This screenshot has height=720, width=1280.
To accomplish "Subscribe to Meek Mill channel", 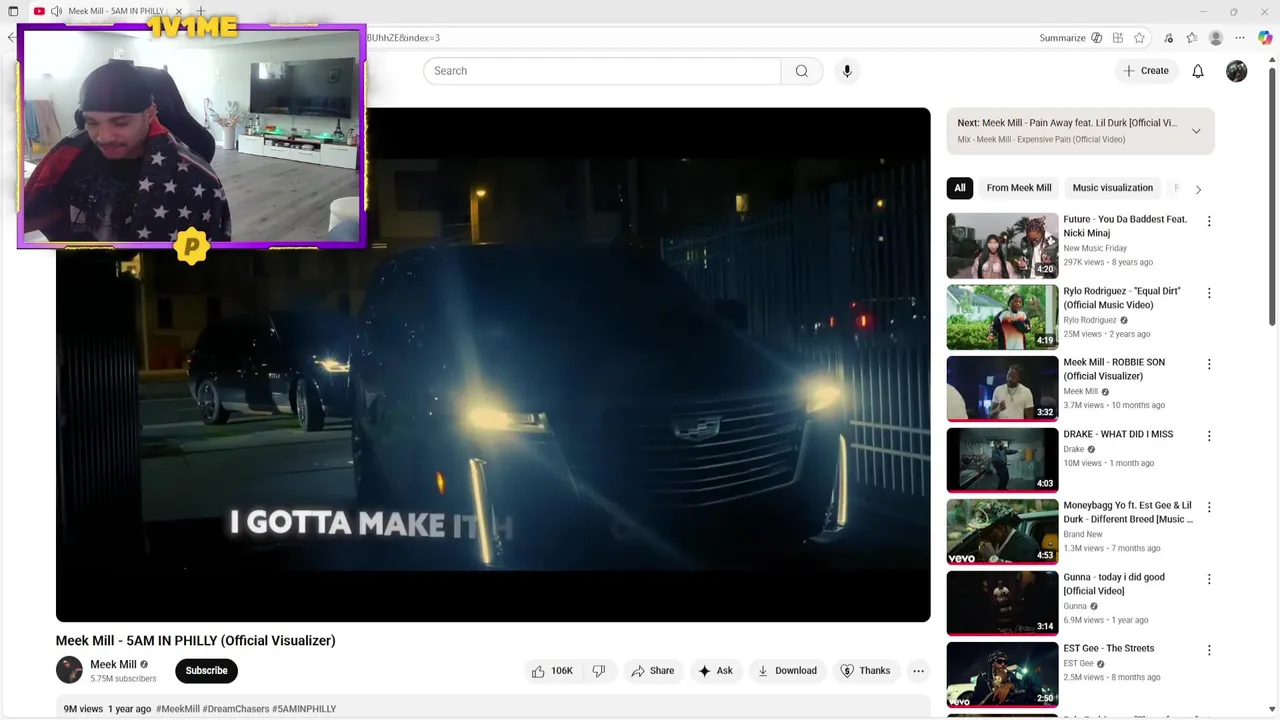I will coord(206,671).
